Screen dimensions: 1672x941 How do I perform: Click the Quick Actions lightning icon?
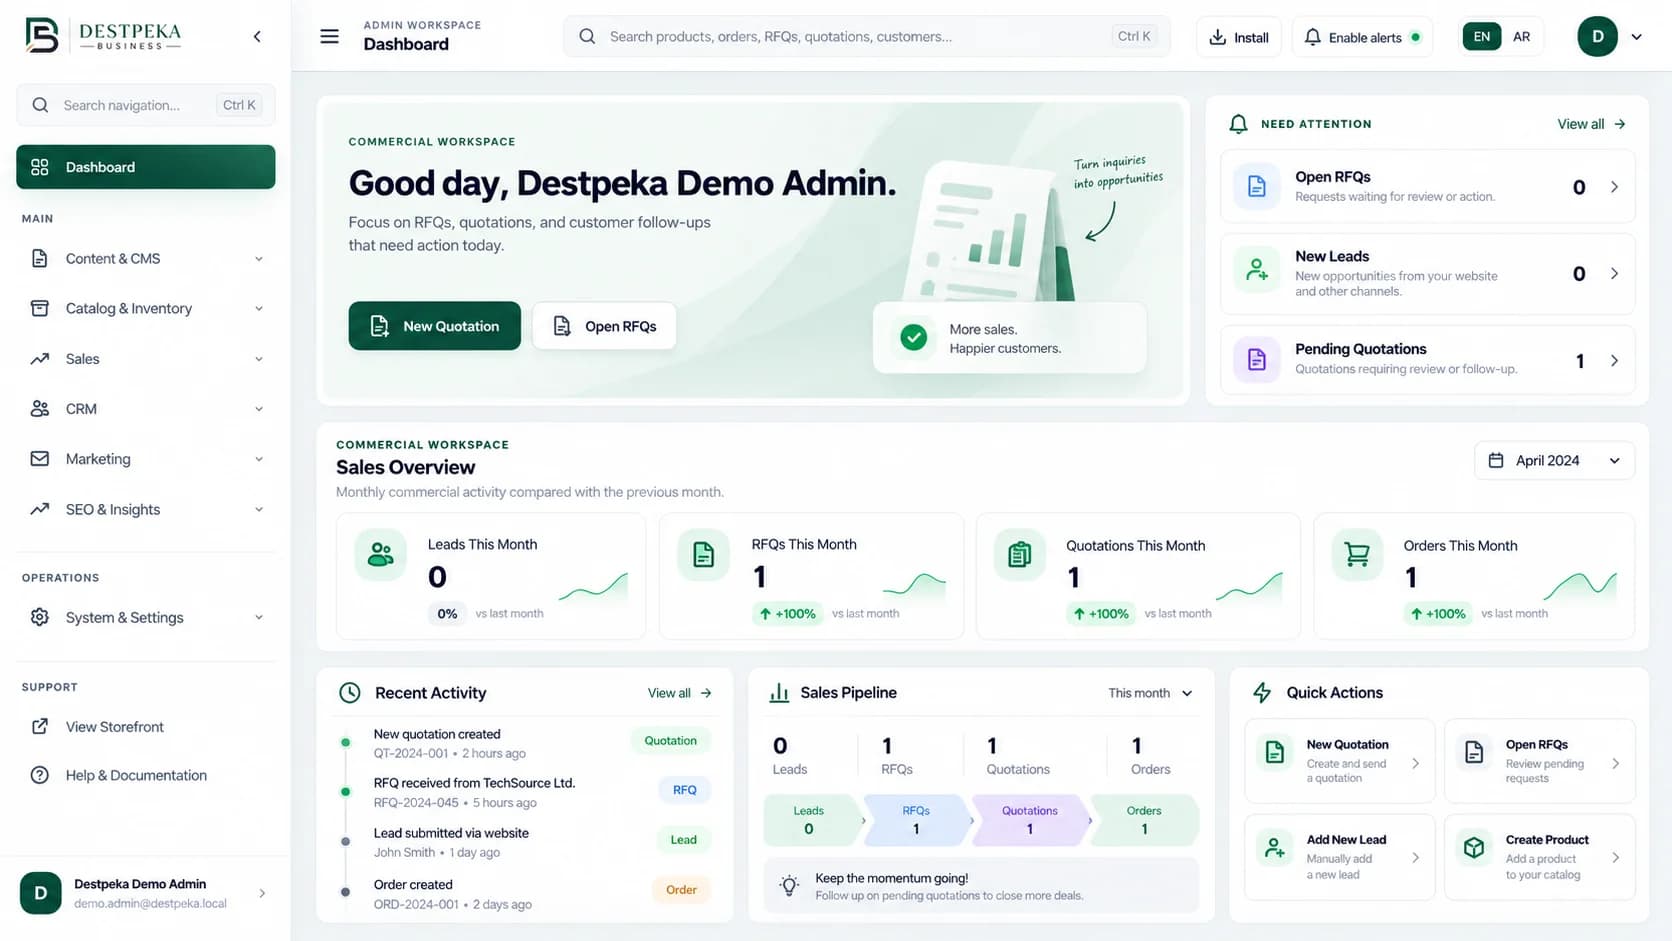(x=1262, y=693)
